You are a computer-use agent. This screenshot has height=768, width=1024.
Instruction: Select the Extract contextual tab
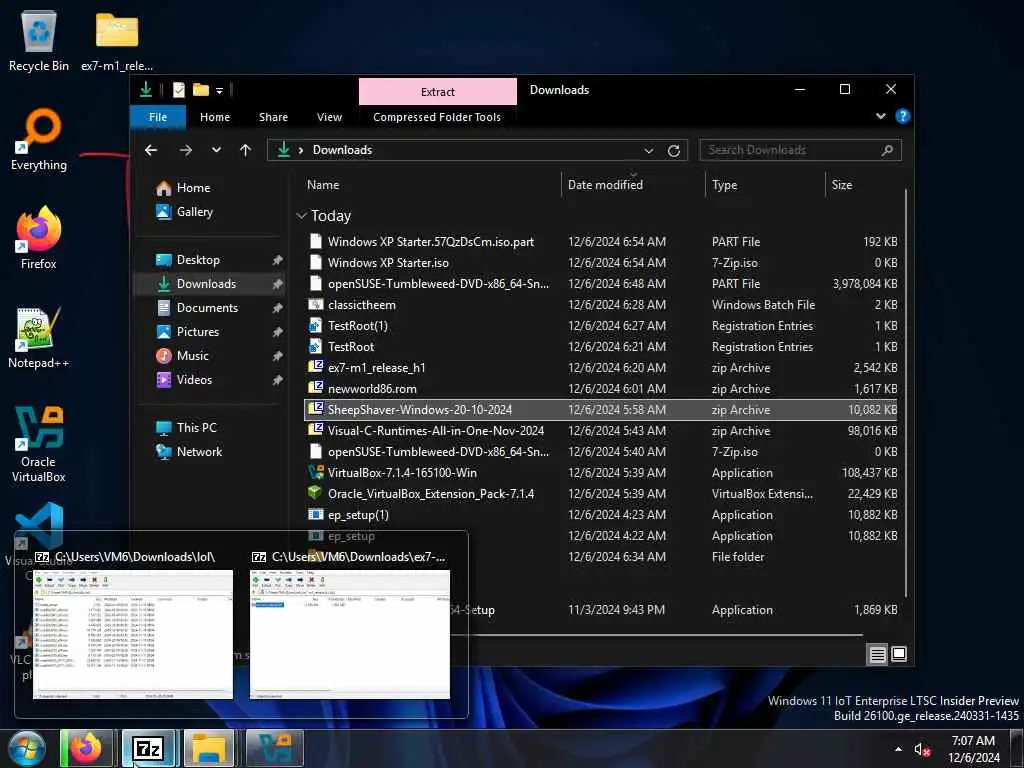coord(438,91)
